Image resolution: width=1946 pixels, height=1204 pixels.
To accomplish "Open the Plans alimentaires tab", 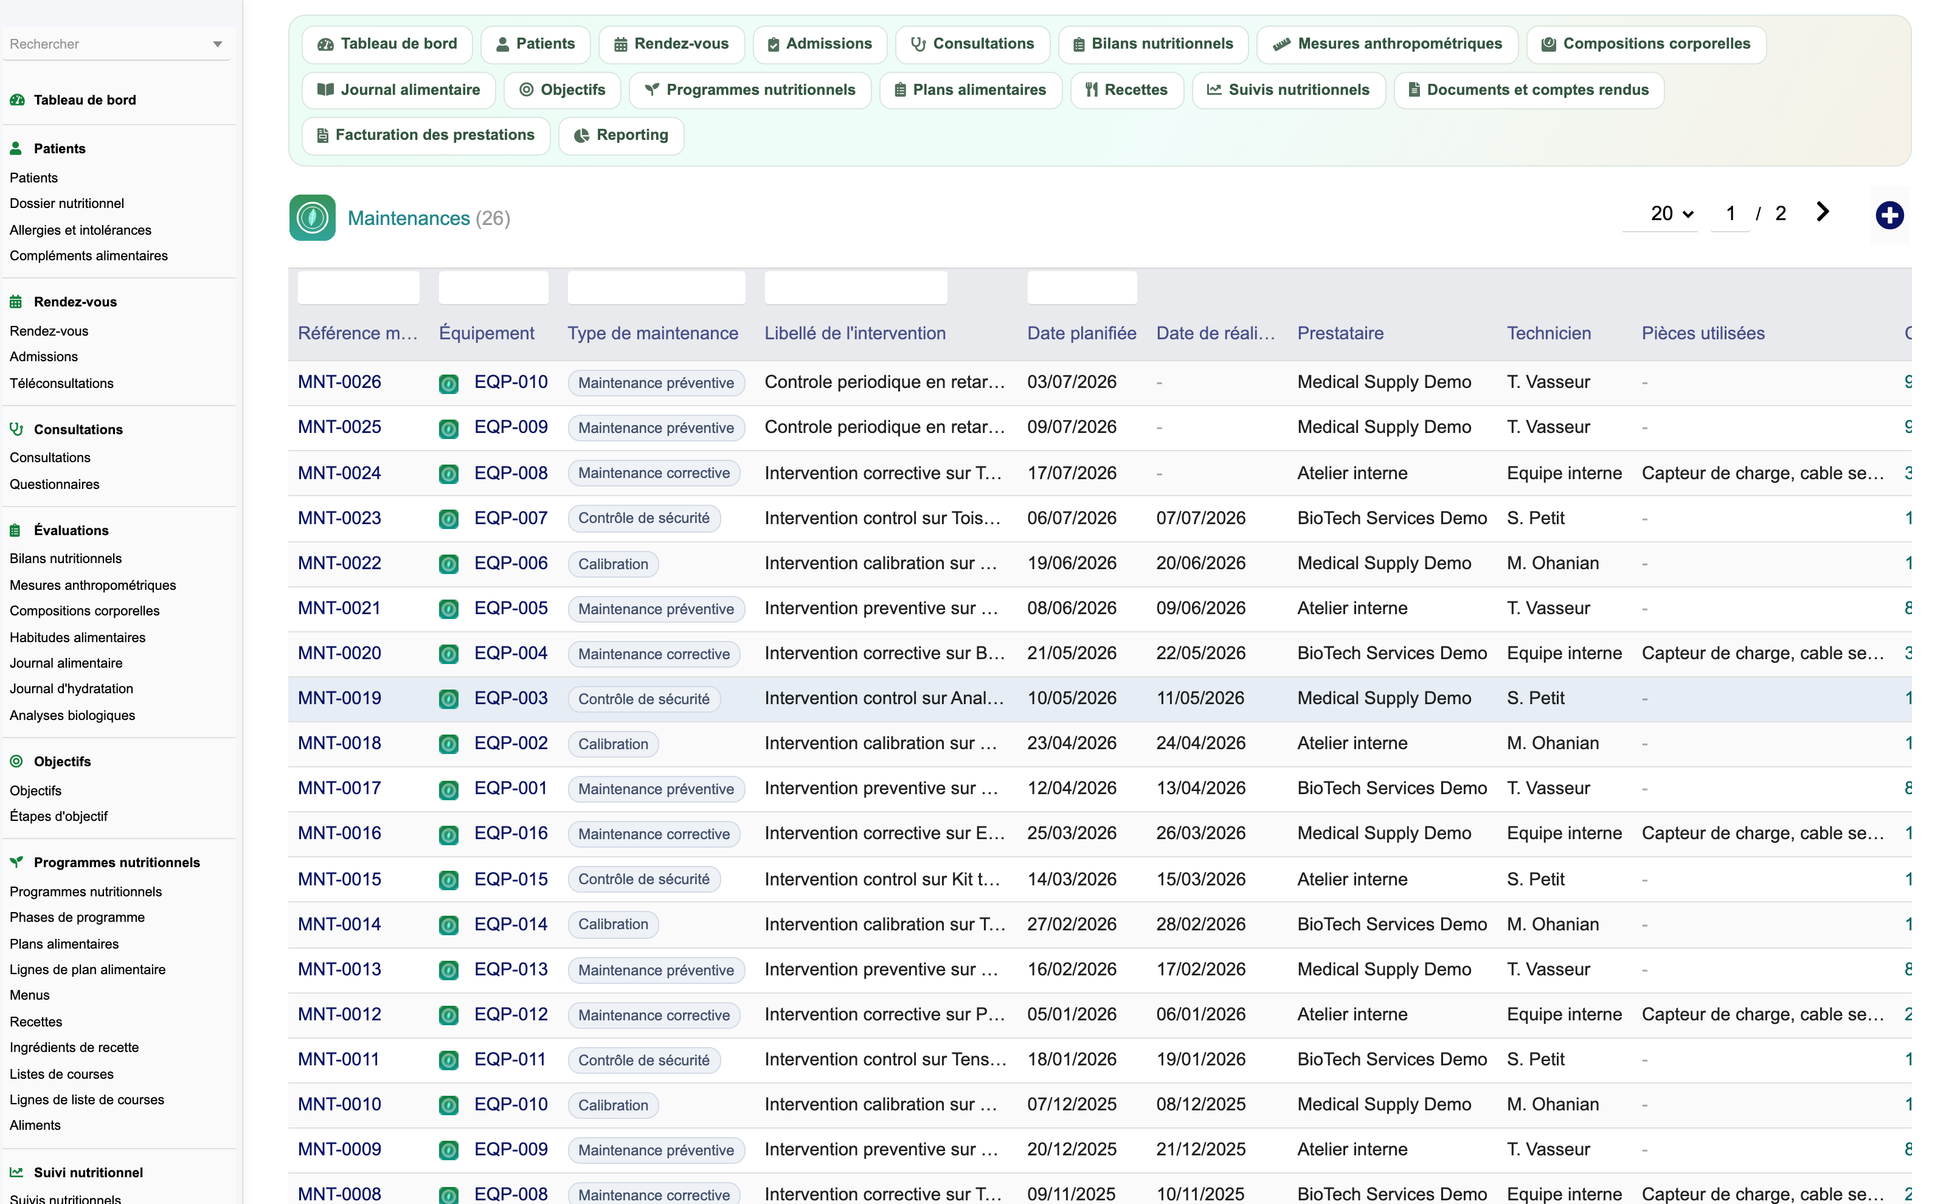I will click(970, 90).
